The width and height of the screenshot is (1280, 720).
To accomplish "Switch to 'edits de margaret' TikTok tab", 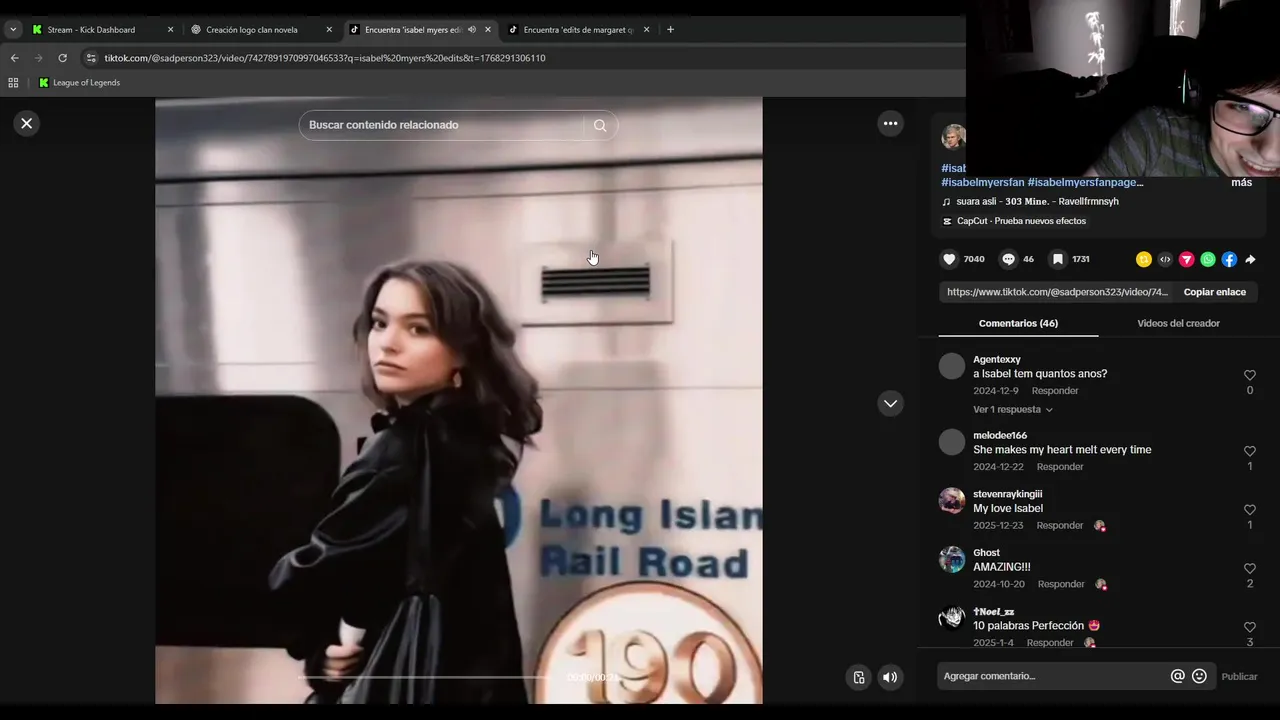I will [x=578, y=30].
